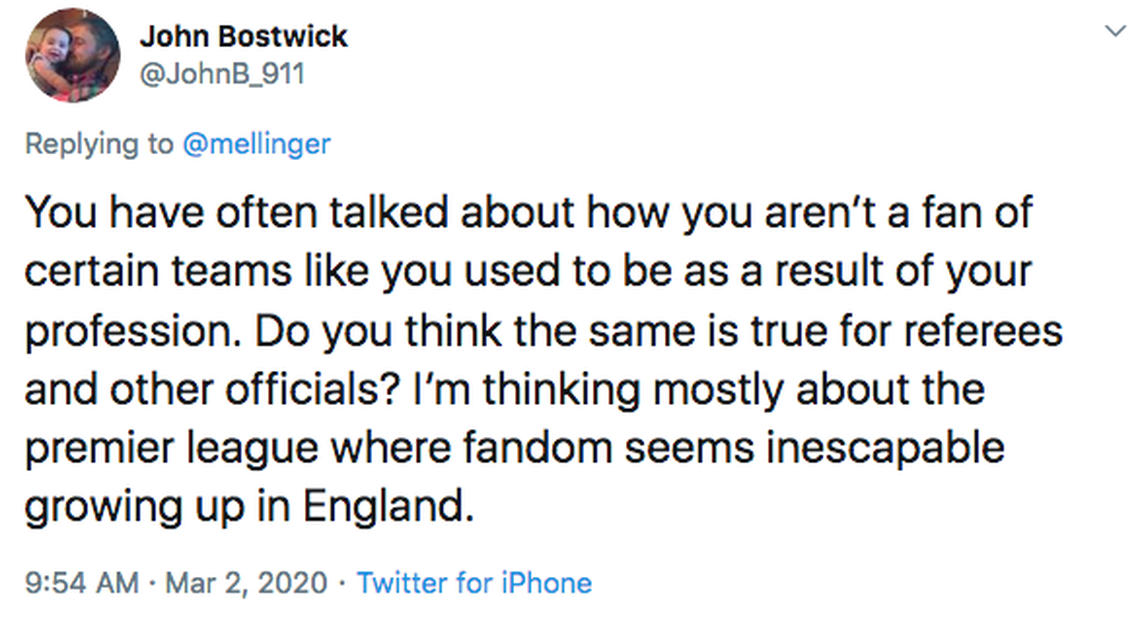Open the John Bostwick display name
This screenshot has height=628, width=1140.
(x=243, y=37)
